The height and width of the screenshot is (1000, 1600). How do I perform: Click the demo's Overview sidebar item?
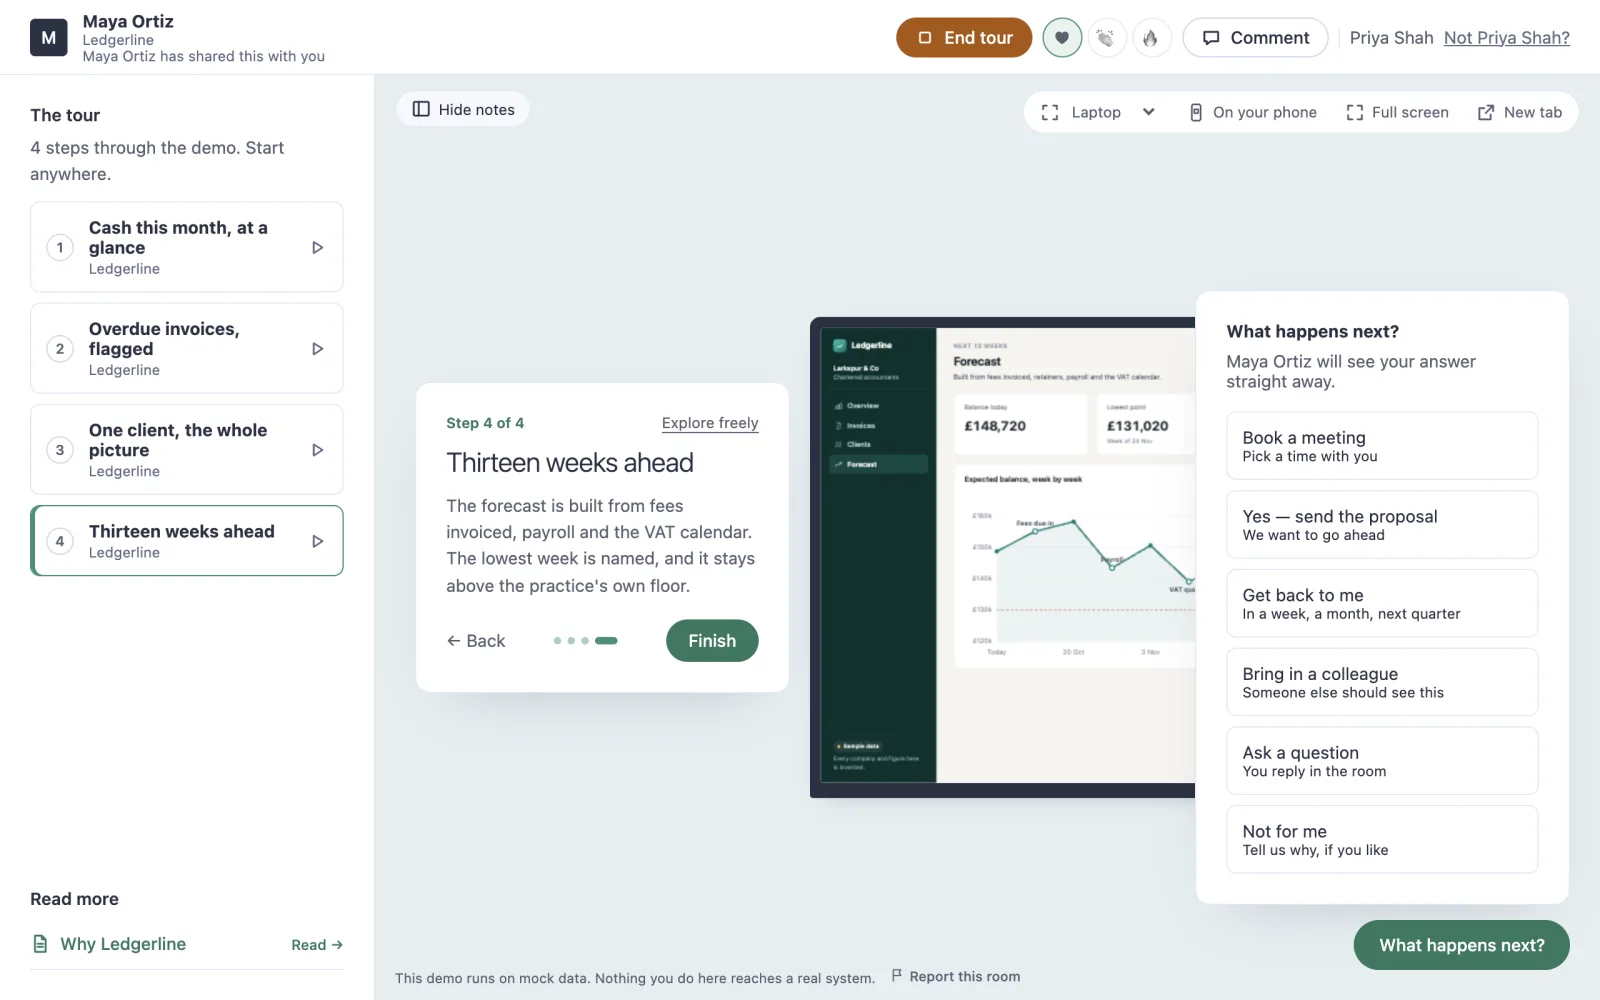[878, 406]
